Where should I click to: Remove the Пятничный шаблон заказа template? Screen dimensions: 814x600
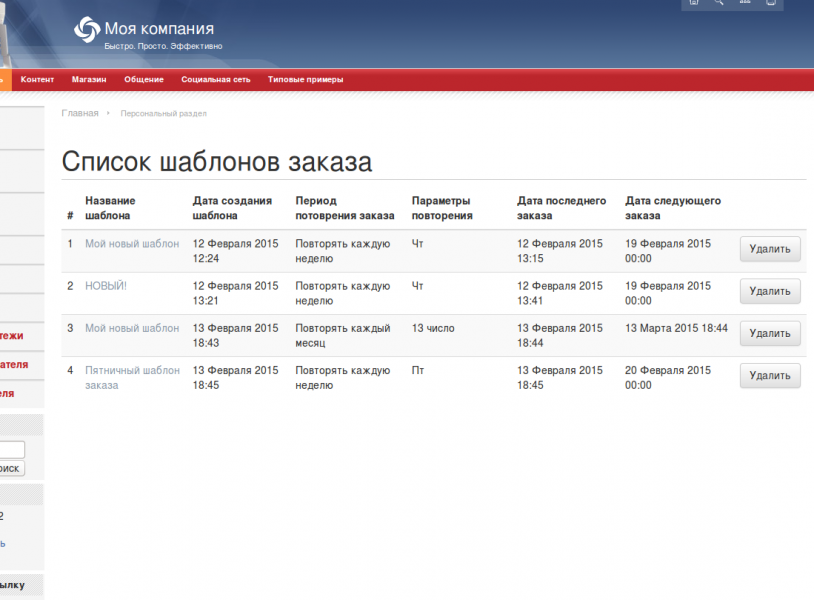(x=770, y=376)
